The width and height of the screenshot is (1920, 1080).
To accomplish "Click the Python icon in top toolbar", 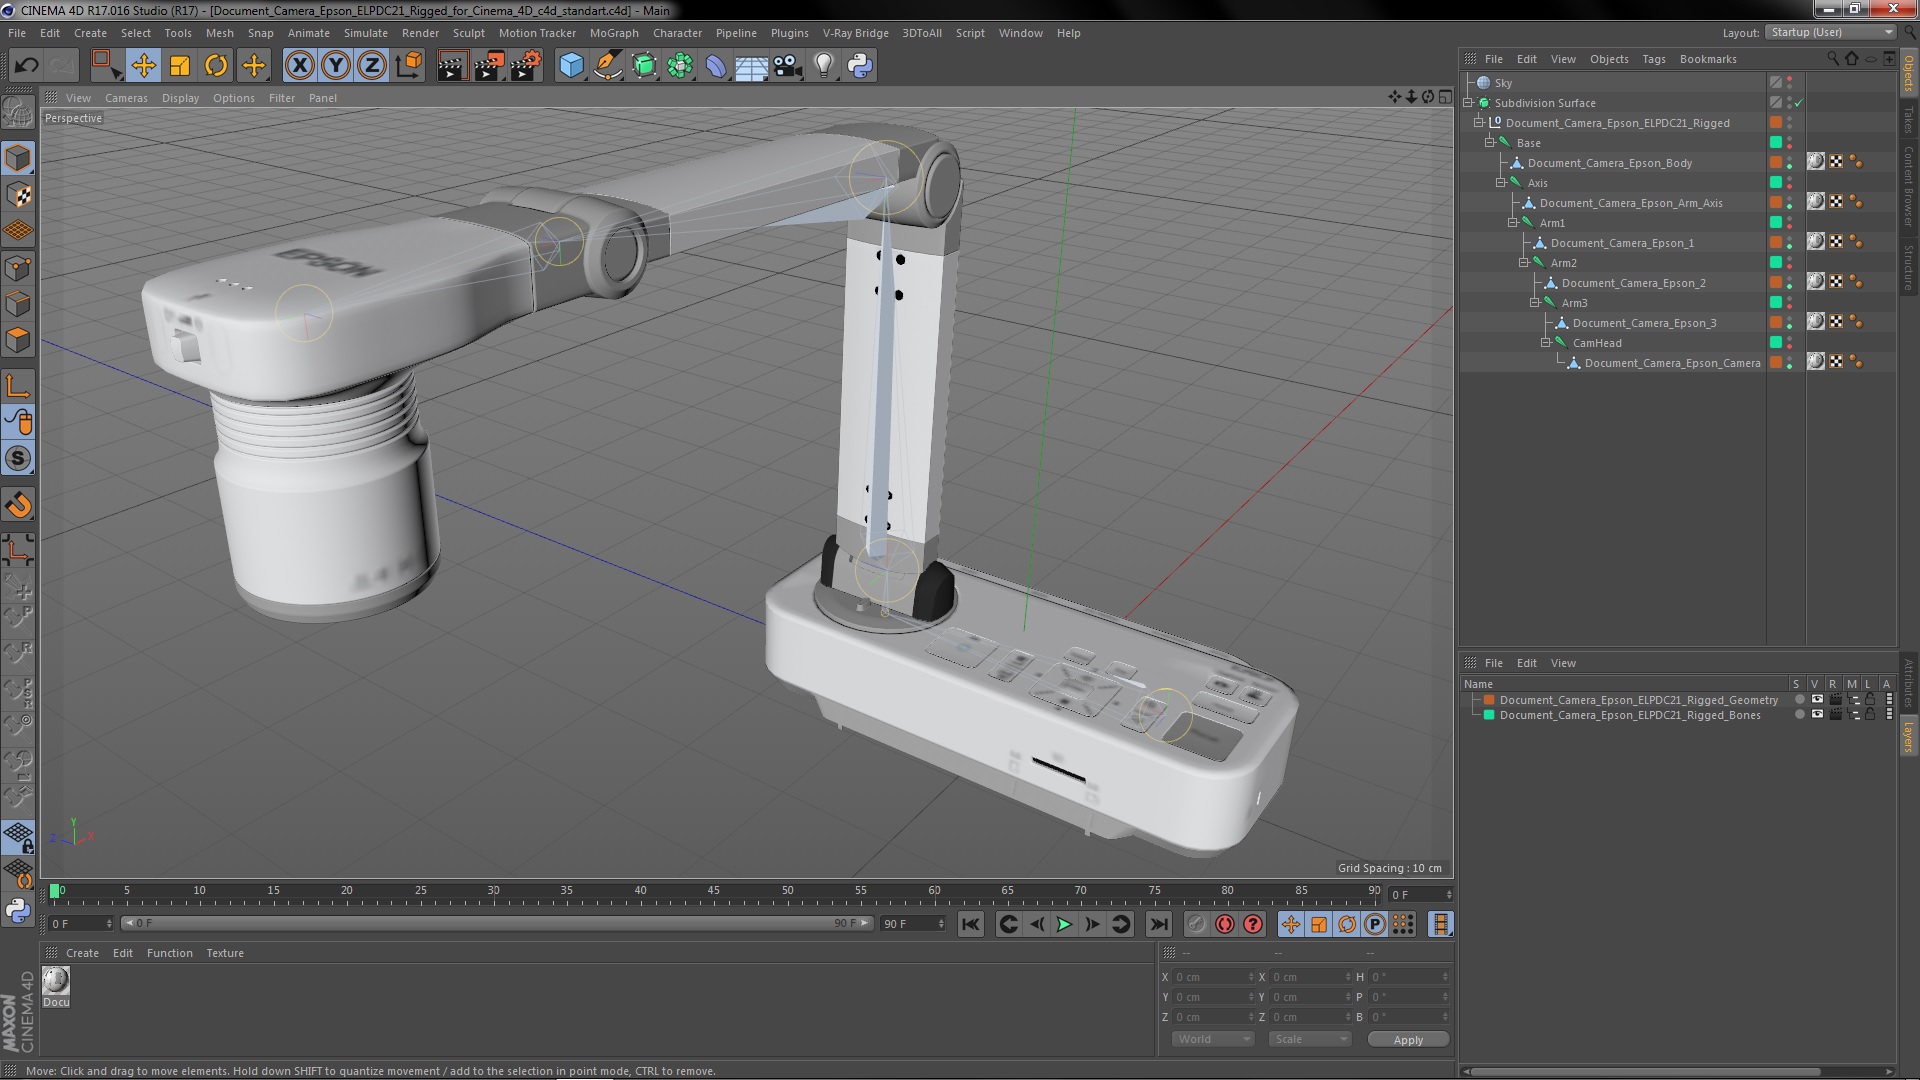I will click(x=860, y=66).
